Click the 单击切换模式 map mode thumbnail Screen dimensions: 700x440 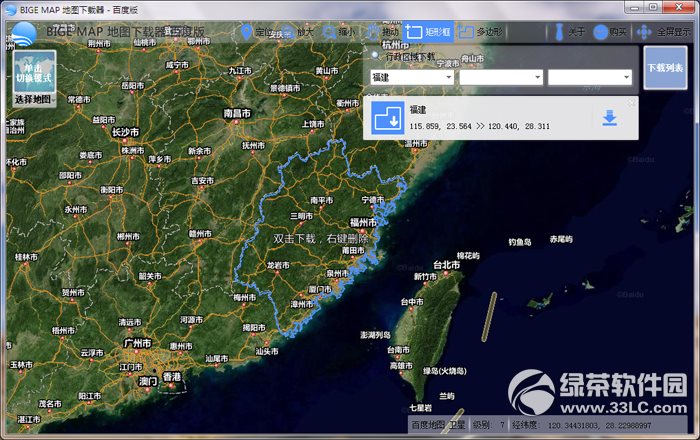pyautogui.click(x=34, y=72)
